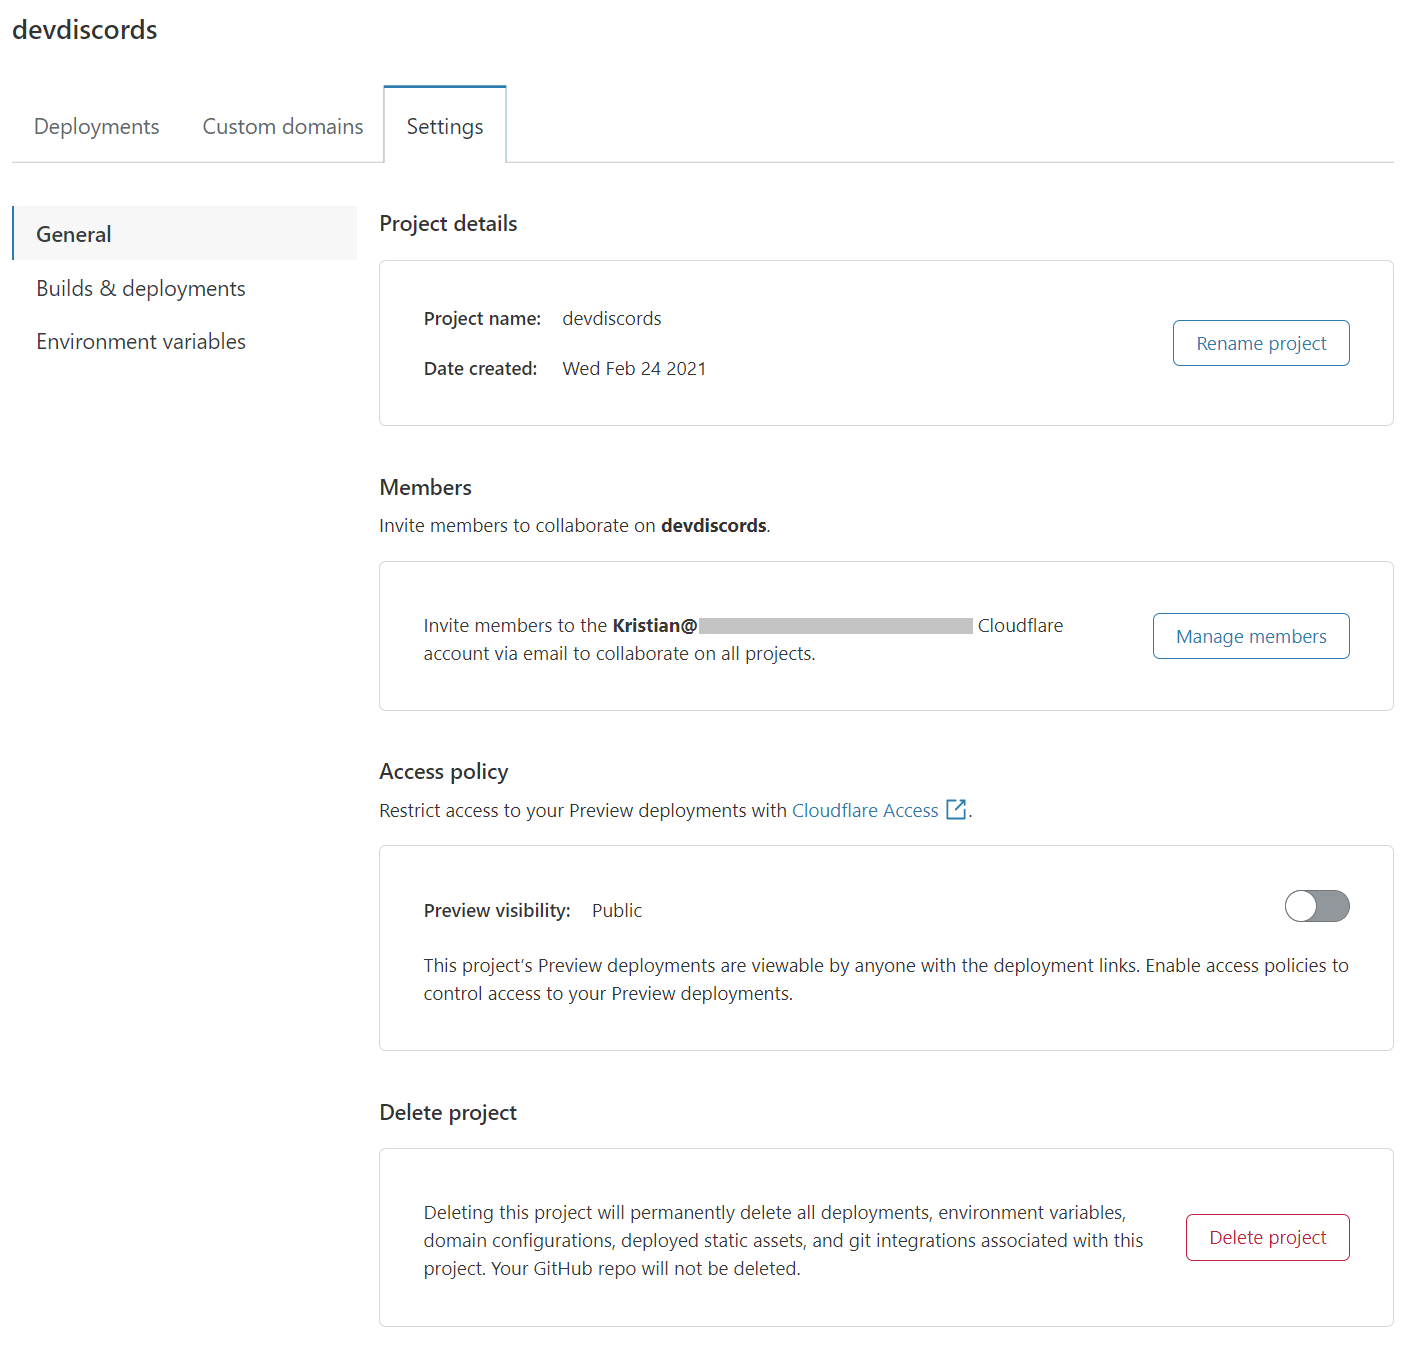The image size is (1414, 1353).
Task: Click the devdiscords page title
Action: pyautogui.click(x=85, y=30)
